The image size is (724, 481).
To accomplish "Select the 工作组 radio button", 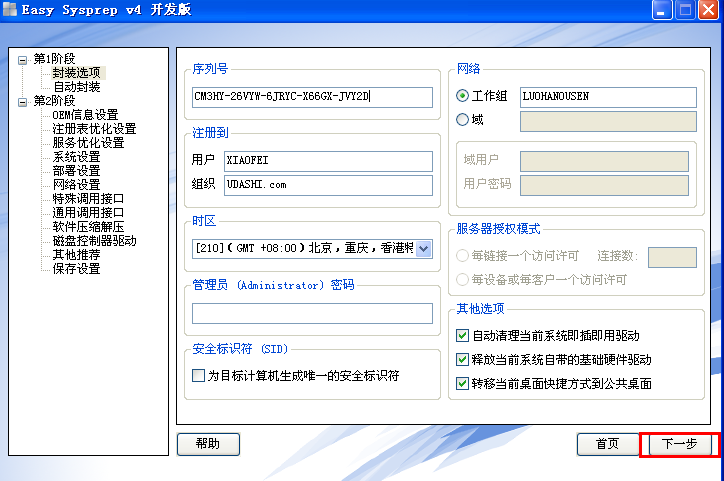I will pyautogui.click(x=462, y=96).
